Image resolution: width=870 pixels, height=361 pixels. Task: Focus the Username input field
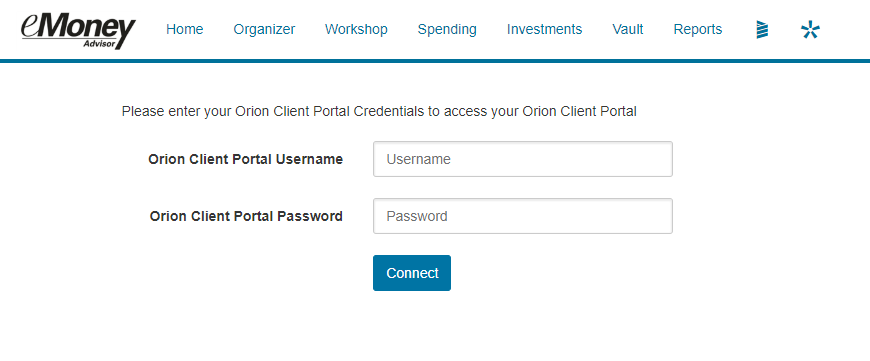tap(523, 159)
